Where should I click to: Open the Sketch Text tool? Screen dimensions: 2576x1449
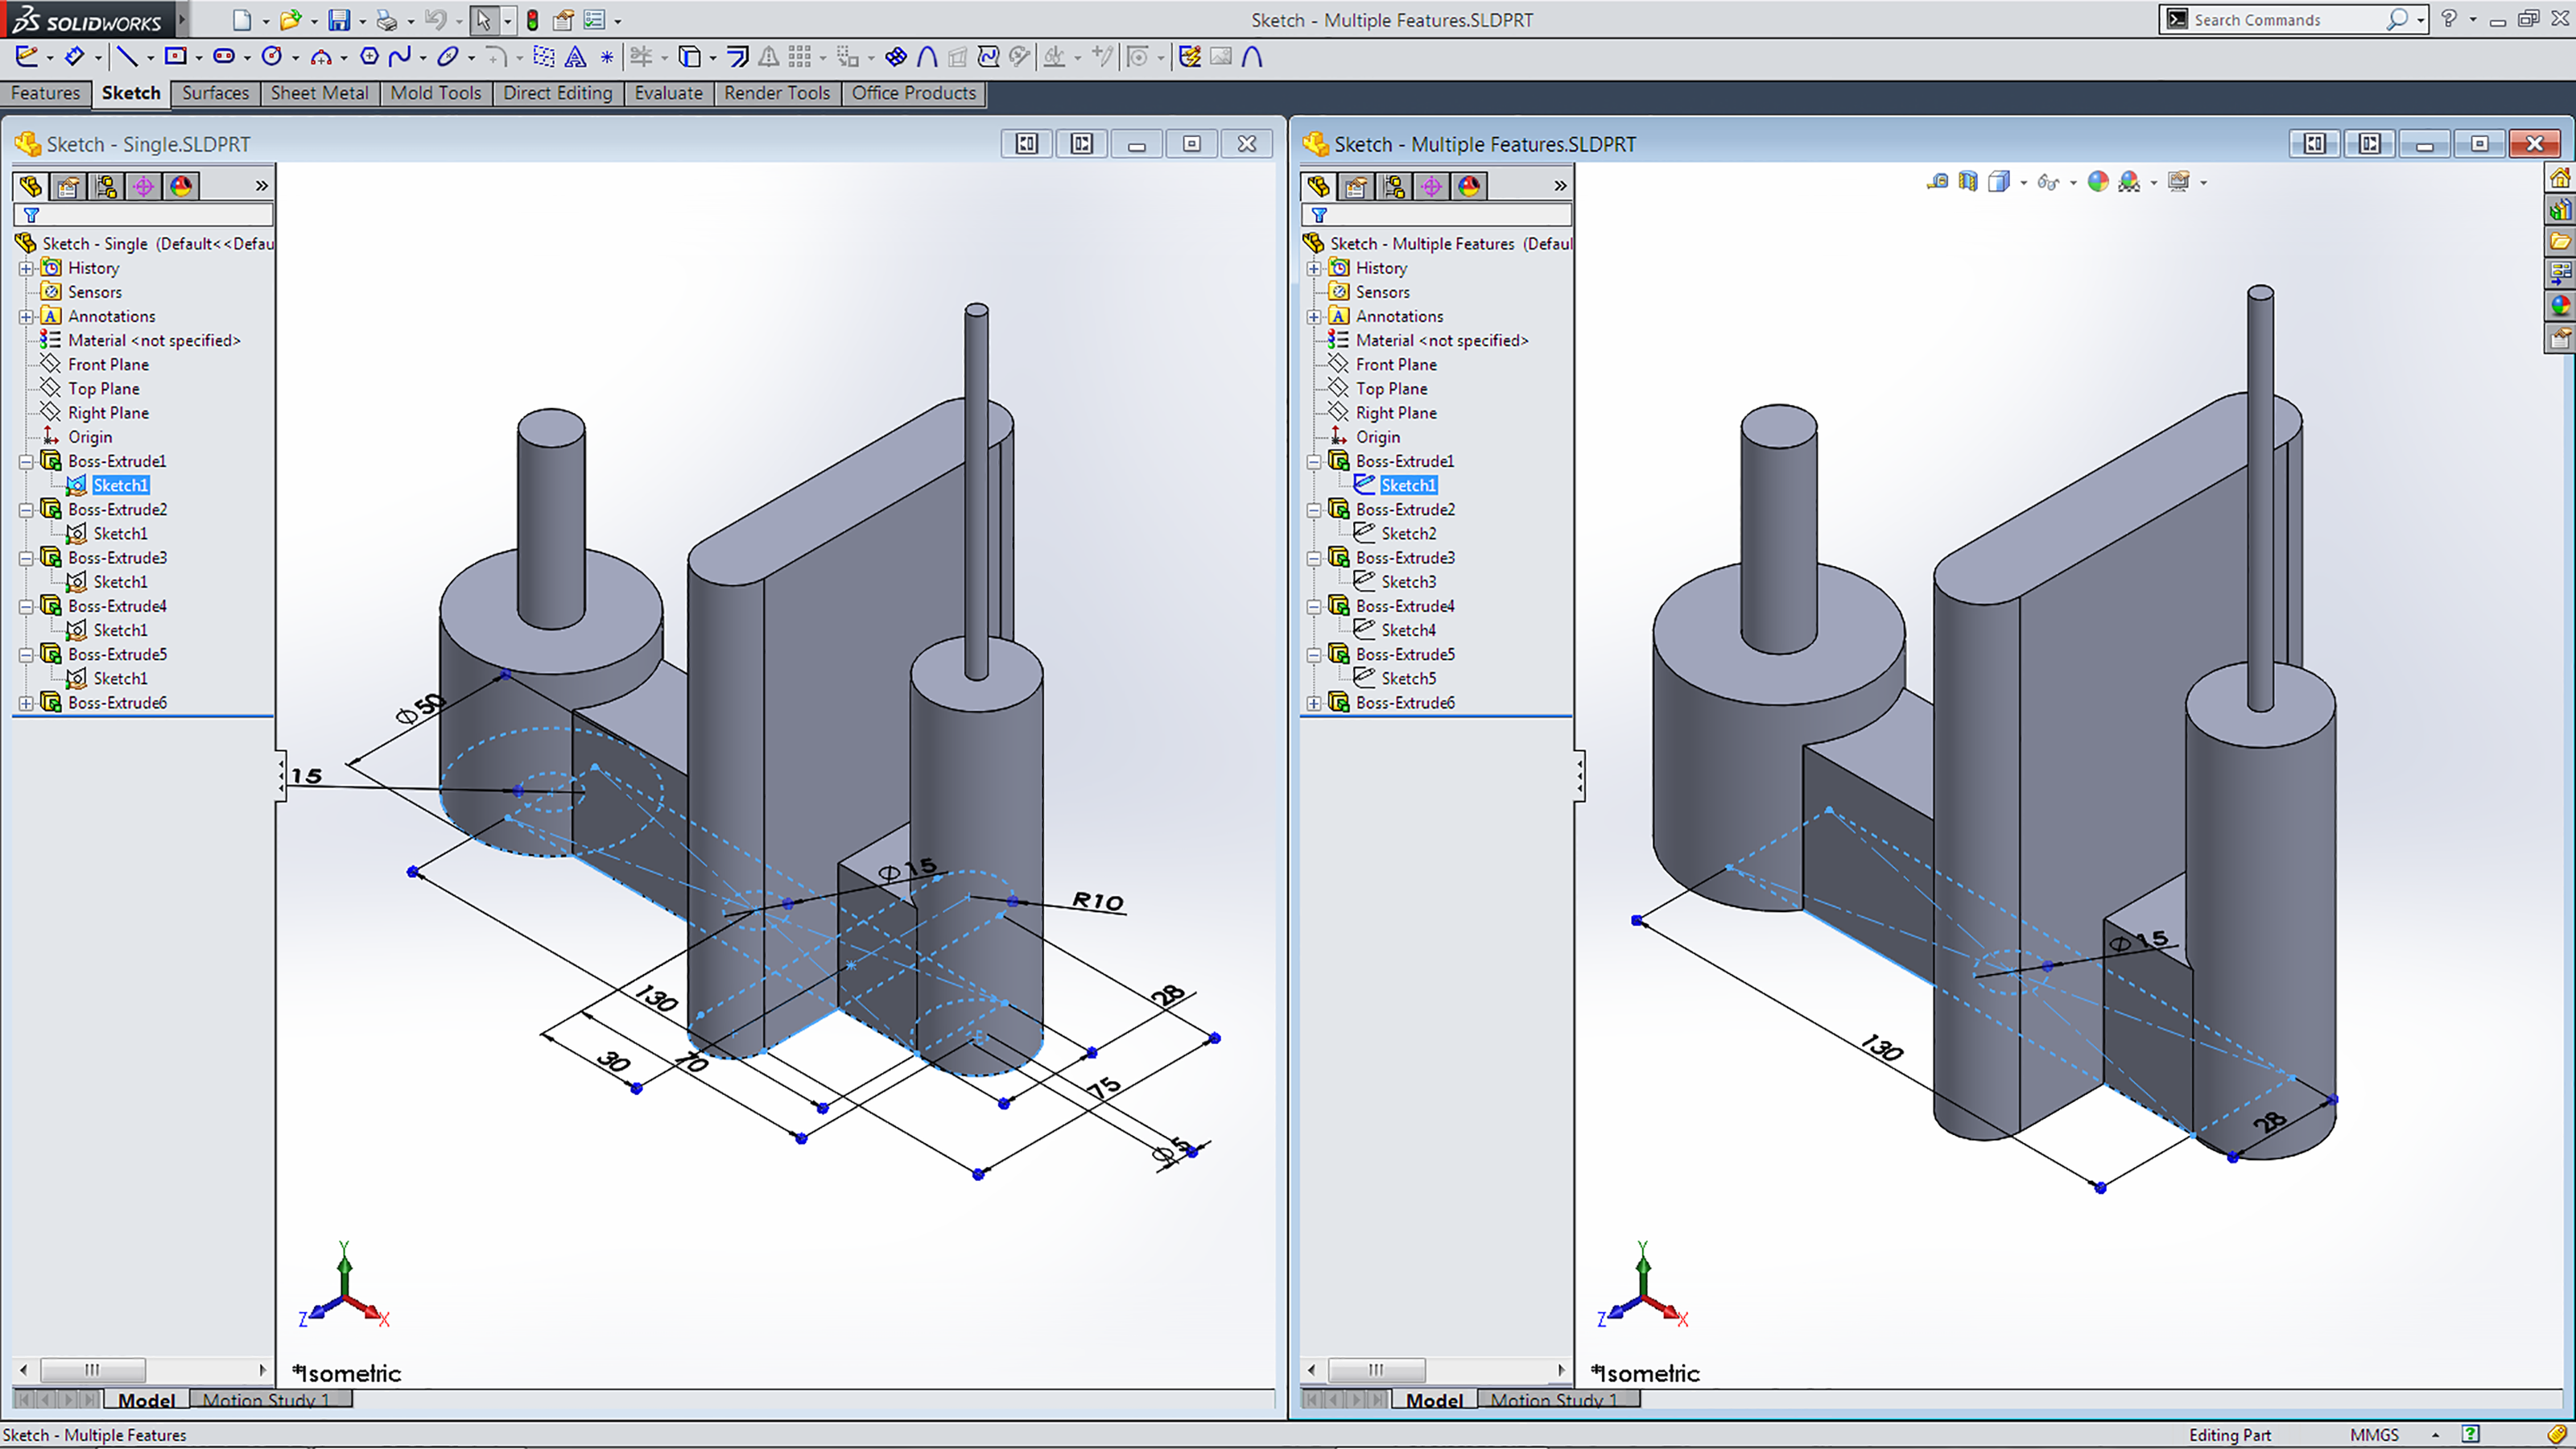pos(575,57)
